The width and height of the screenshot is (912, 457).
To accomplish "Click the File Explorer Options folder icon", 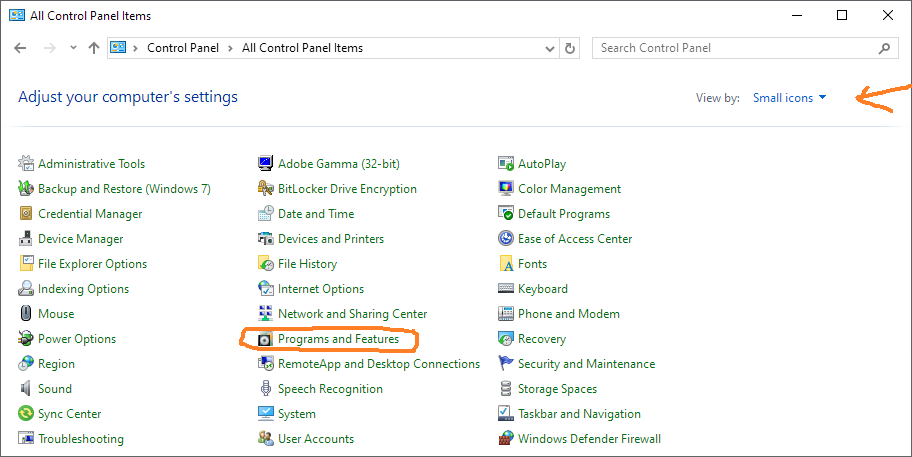I will click(x=26, y=263).
